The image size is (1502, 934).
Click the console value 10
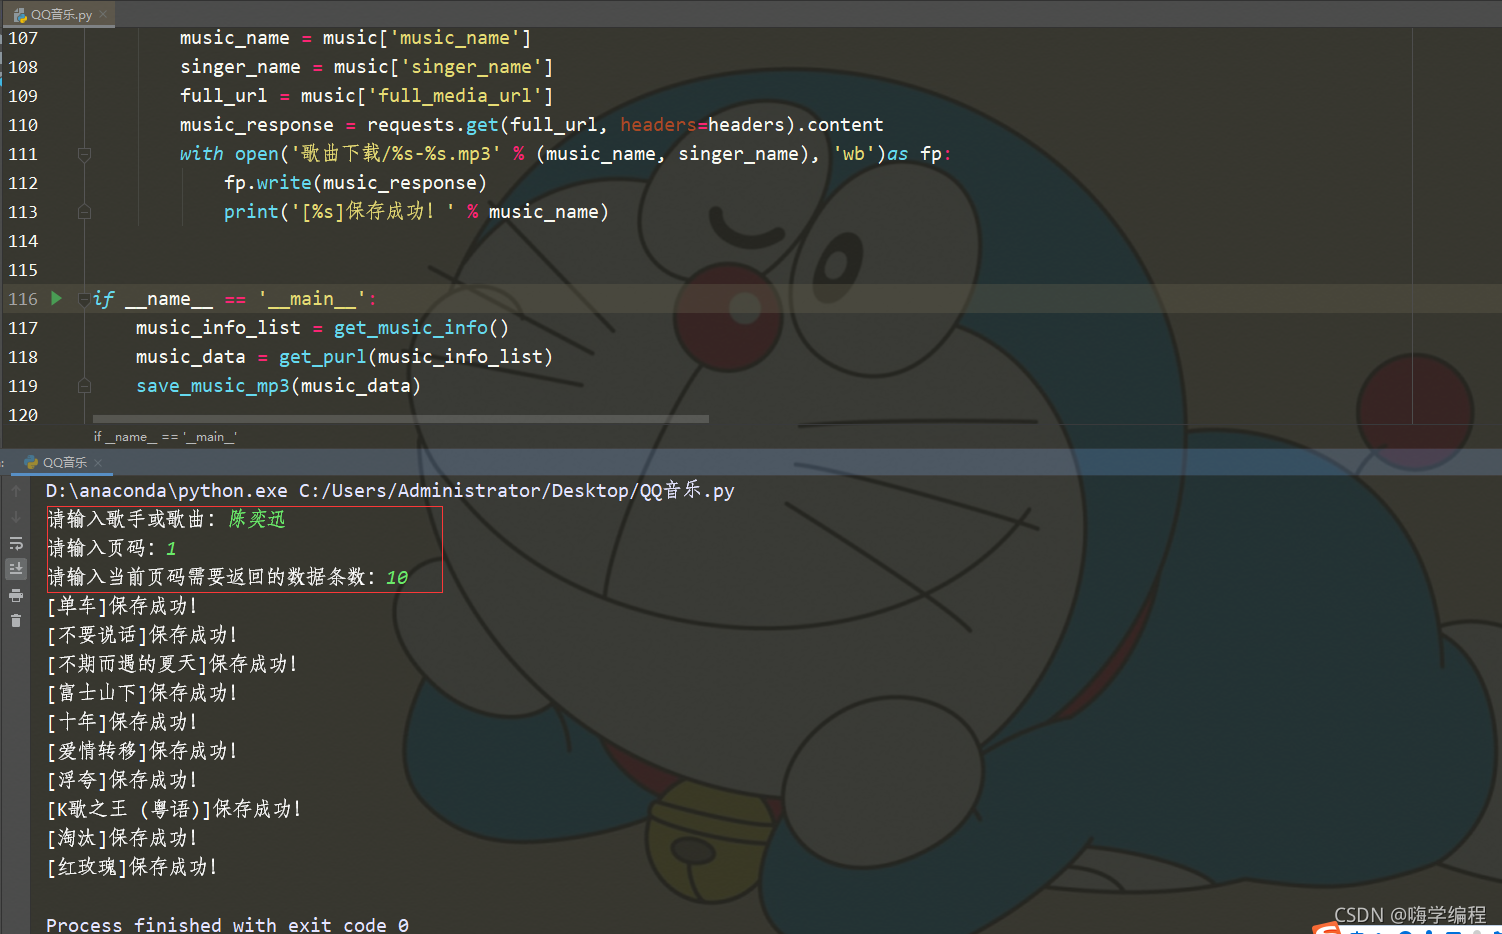tap(397, 577)
